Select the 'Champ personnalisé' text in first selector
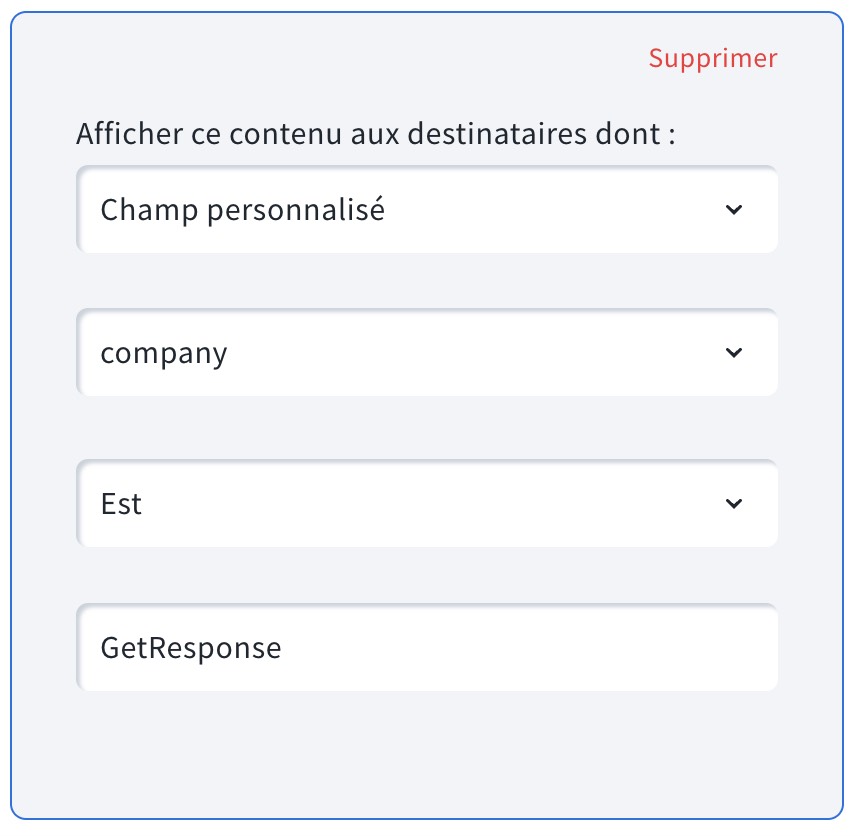Image resolution: width=864 pixels, height=836 pixels. (243, 210)
